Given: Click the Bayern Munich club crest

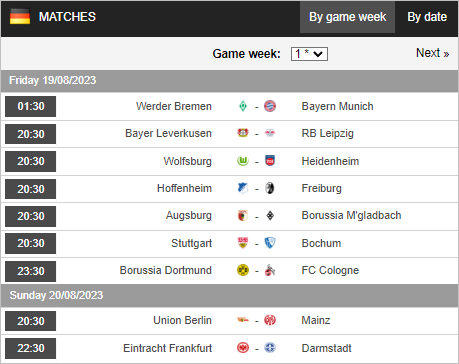Looking at the screenshot, I should 270,106.
